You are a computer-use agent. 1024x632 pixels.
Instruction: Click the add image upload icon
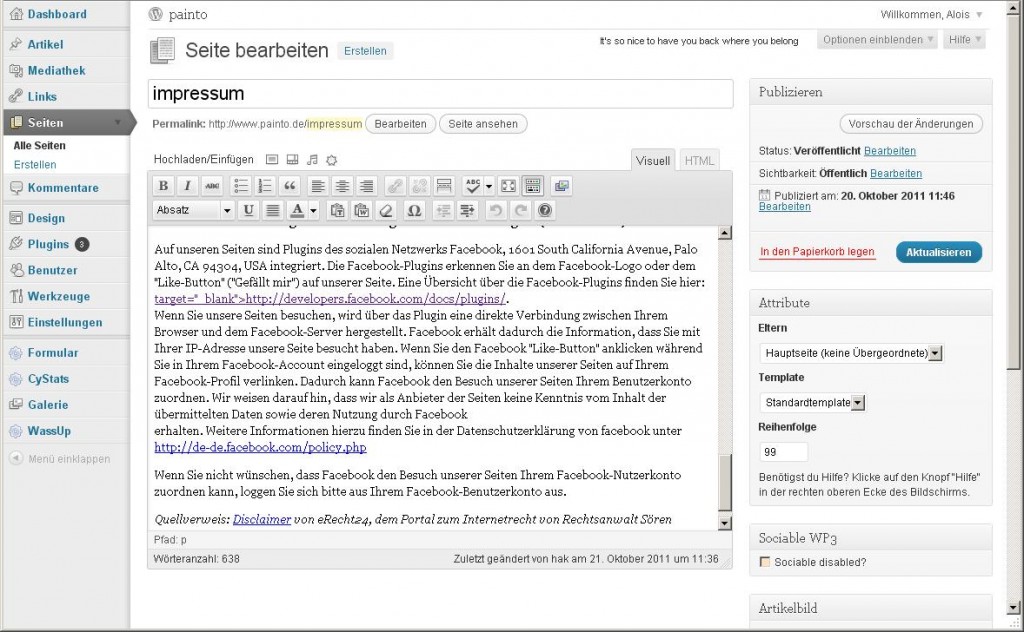[272, 159]
